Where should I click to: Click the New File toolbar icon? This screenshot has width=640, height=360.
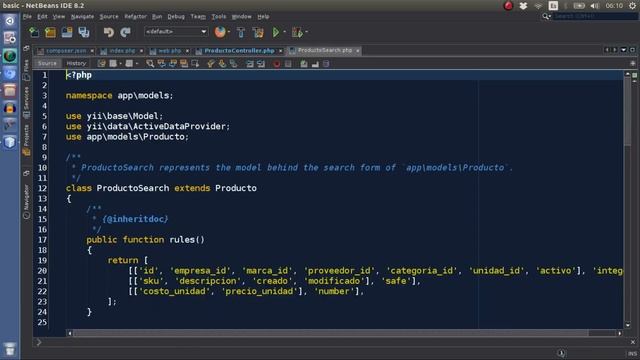34,32
